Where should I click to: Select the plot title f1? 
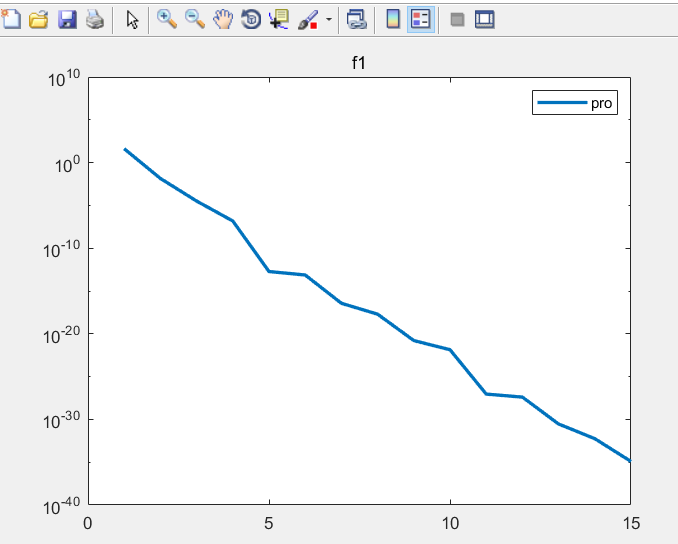pyautogui.click(x=359, y=63)
